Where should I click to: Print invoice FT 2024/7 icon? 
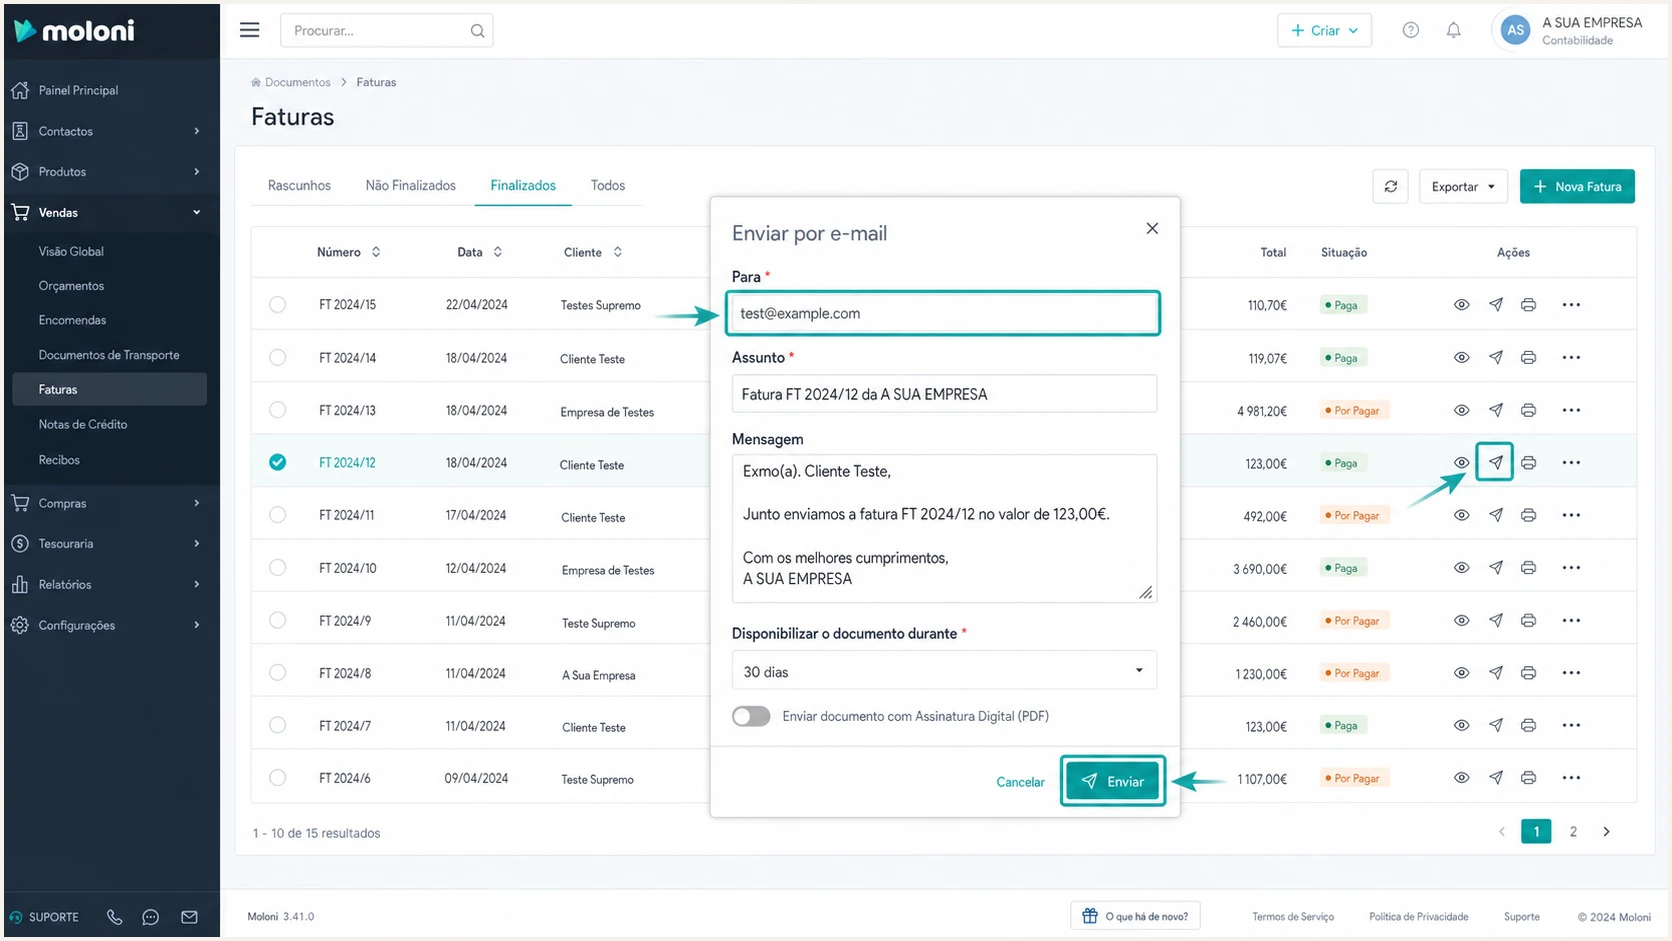click(1528, 725)
